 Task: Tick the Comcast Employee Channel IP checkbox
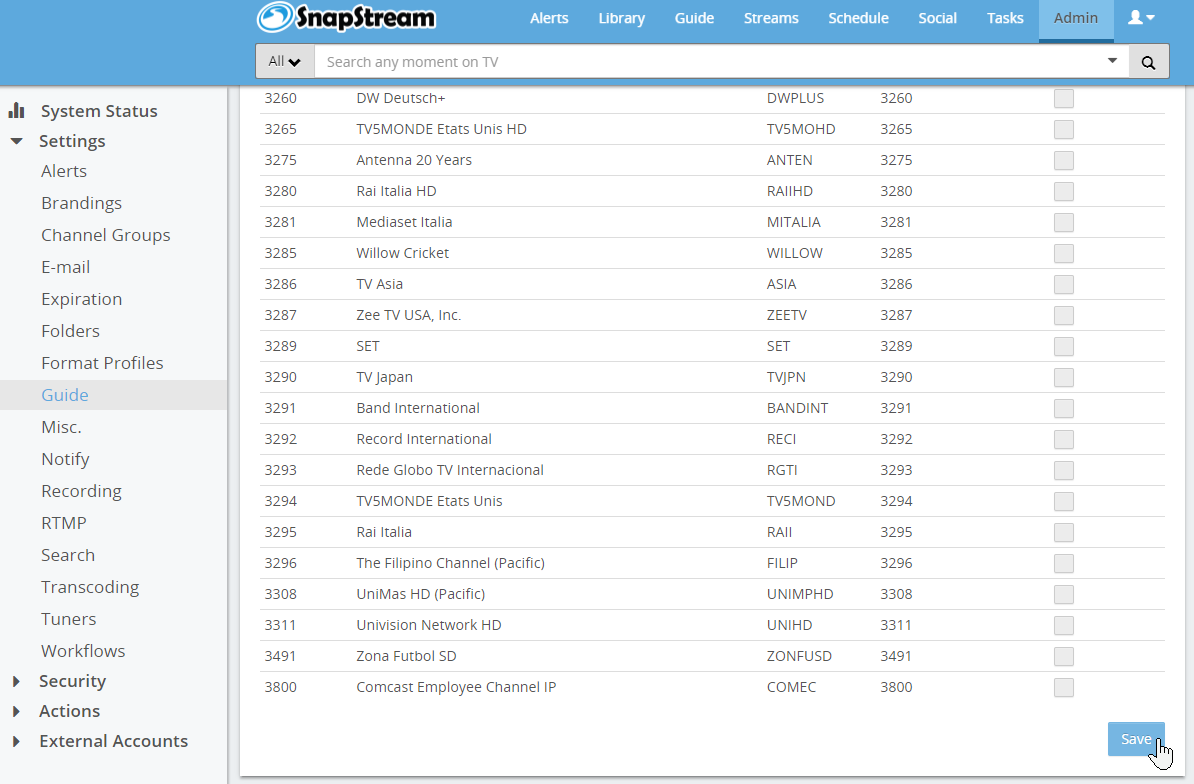[x=1064, y=687]
